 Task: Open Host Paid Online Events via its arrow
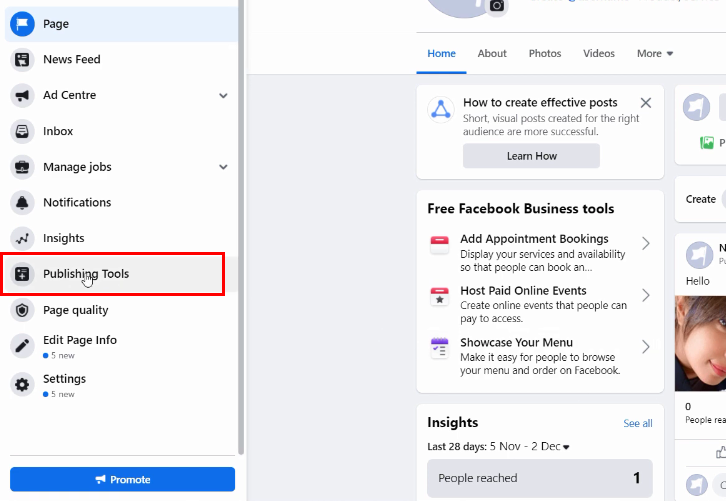coord(645,295)
